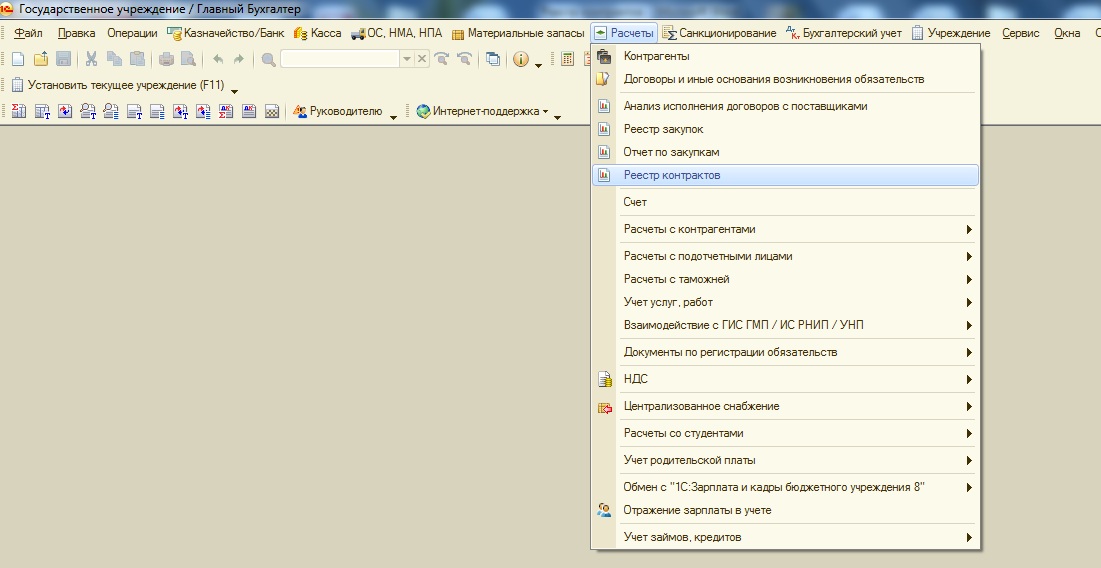The width and height of the screenshot is (1101, 568).
Task: Expand Учет займов, кредитов submenu
Action: (x=968, y=538)
